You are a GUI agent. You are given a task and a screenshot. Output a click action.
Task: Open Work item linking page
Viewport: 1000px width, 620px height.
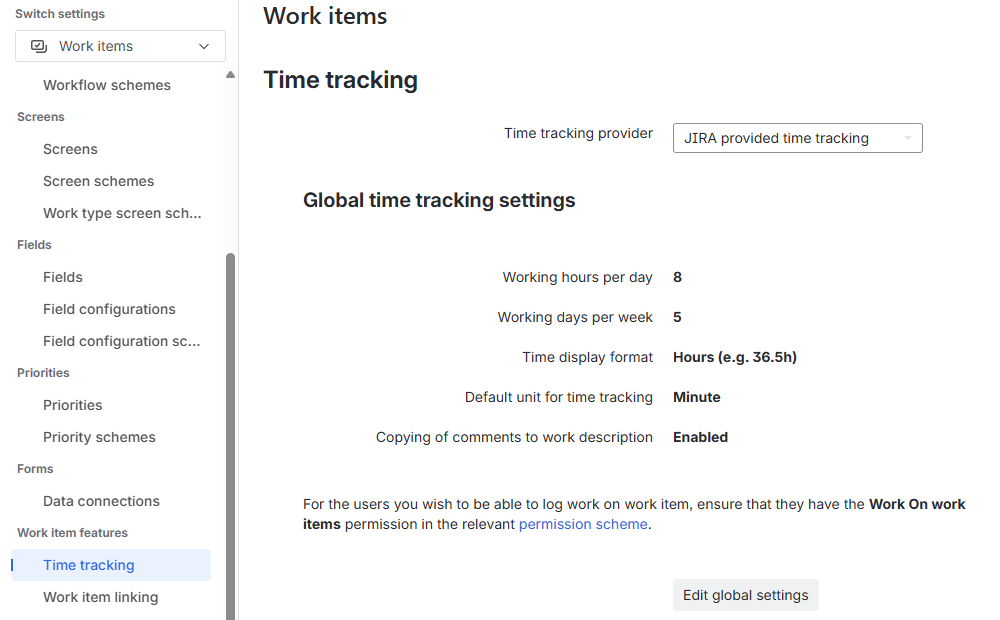pos(100,597)
